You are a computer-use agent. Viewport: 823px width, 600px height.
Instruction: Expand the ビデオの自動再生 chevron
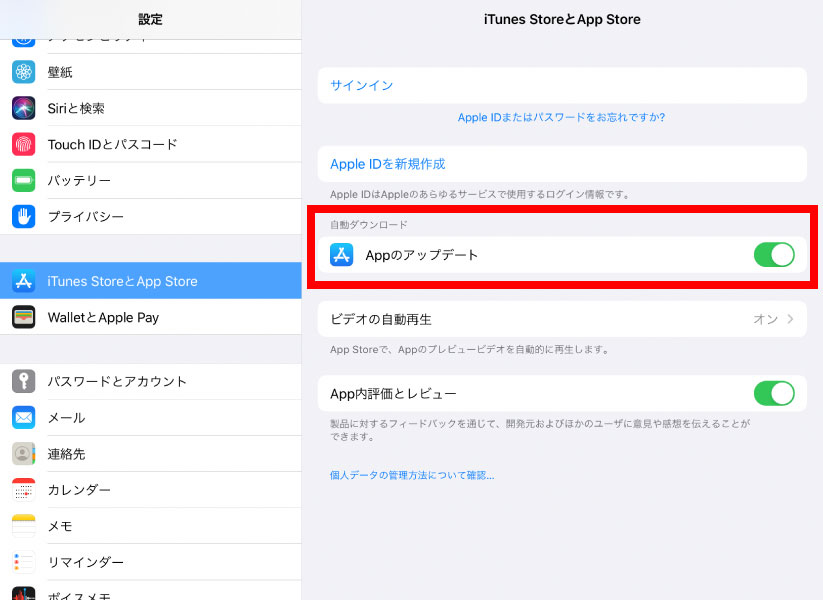(x=791, y=319)
